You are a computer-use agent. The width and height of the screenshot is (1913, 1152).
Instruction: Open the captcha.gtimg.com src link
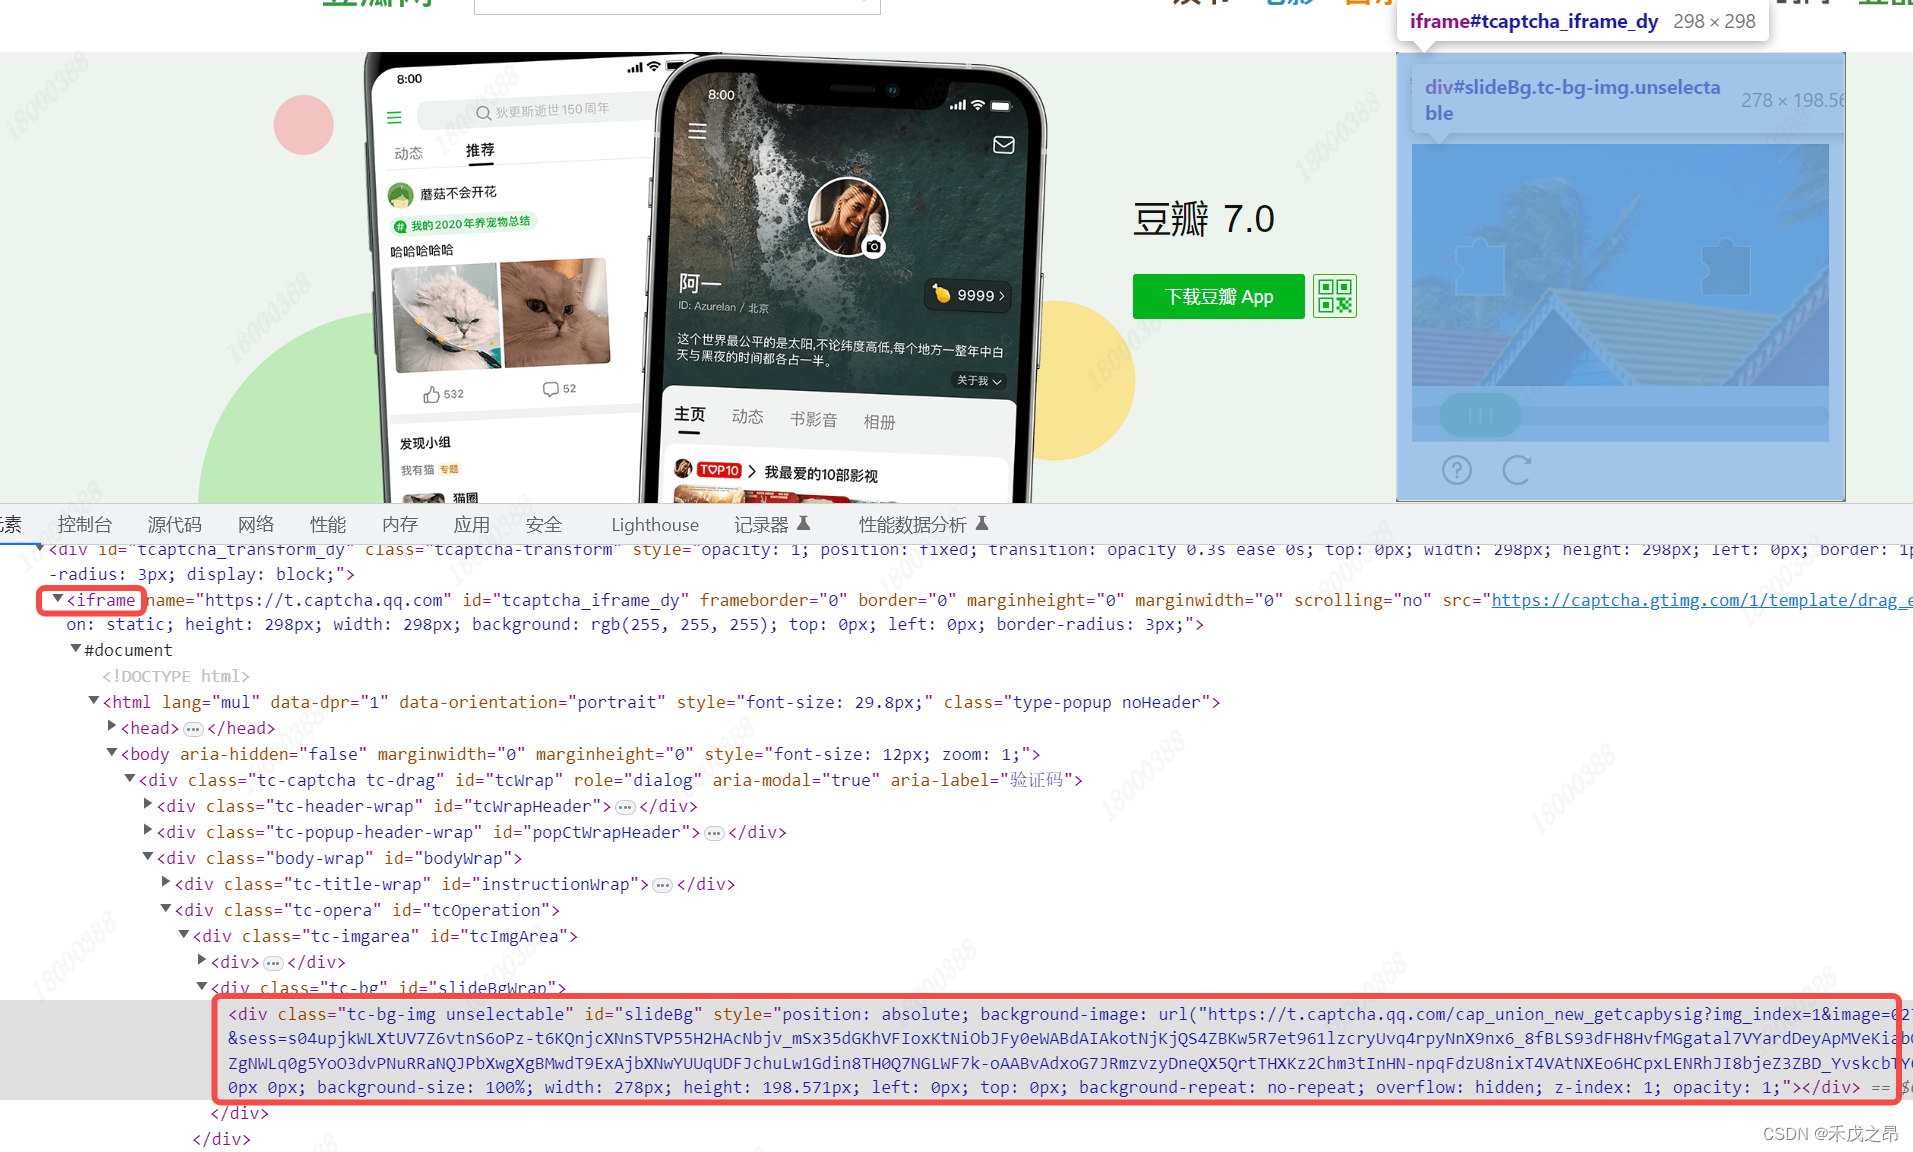pos(1702,600)
